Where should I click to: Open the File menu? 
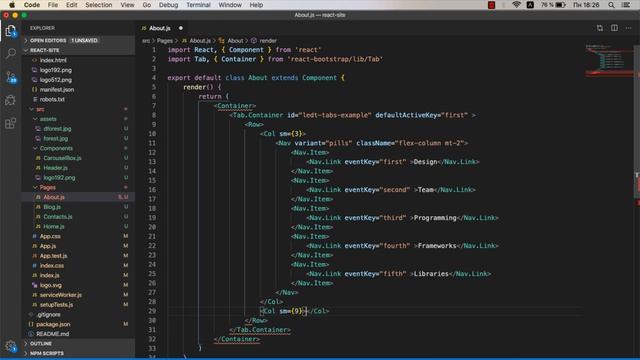(x=53, y=5)
